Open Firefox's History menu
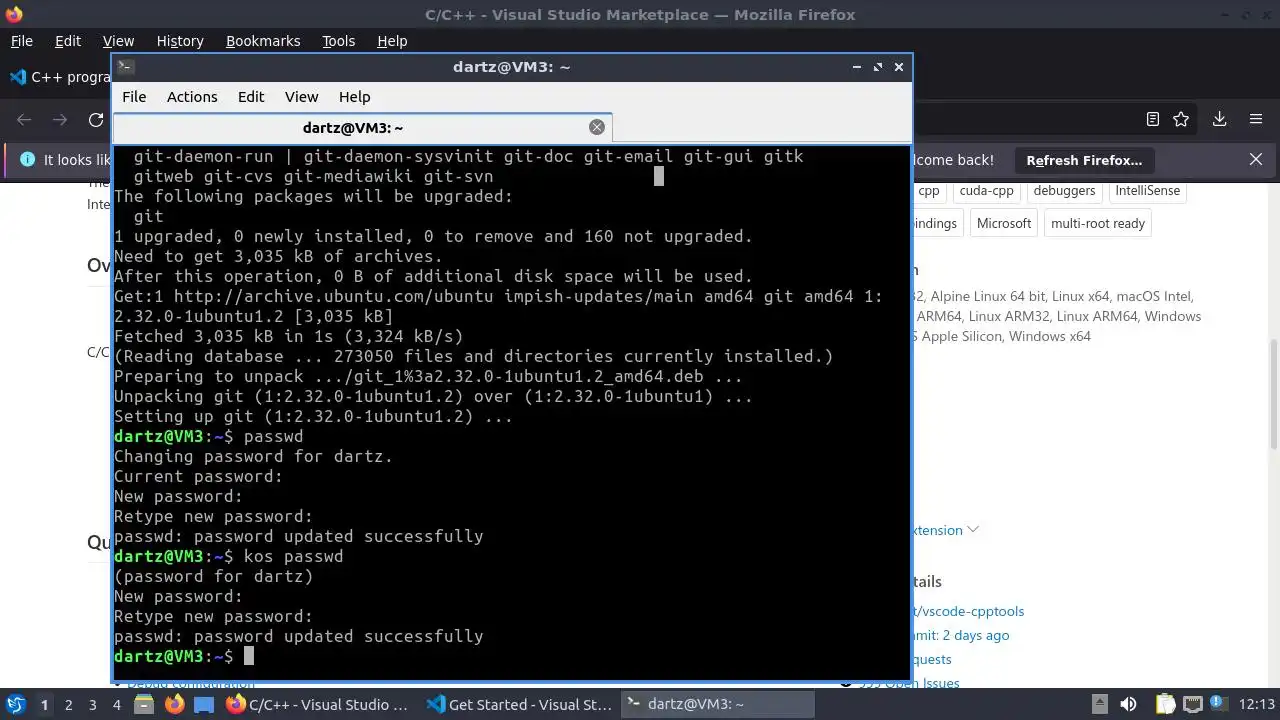 tap(180, 41)
